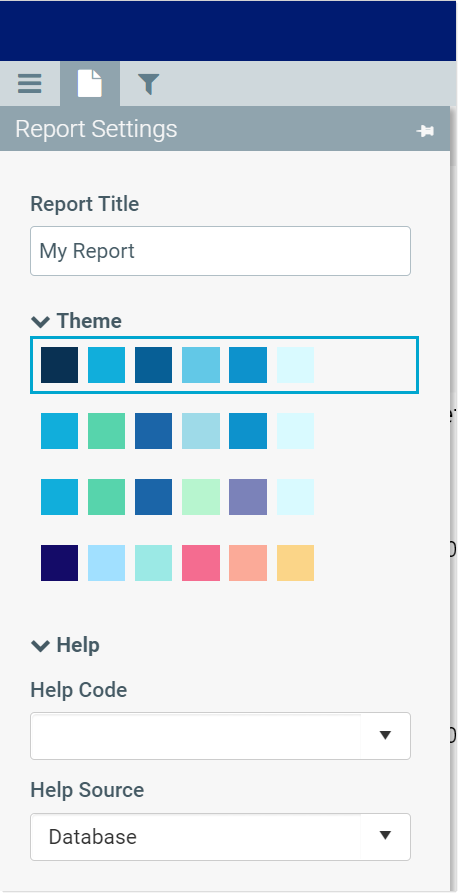
Task: Choose the dark navy swatch in first theme
Action: pos(59,365)
